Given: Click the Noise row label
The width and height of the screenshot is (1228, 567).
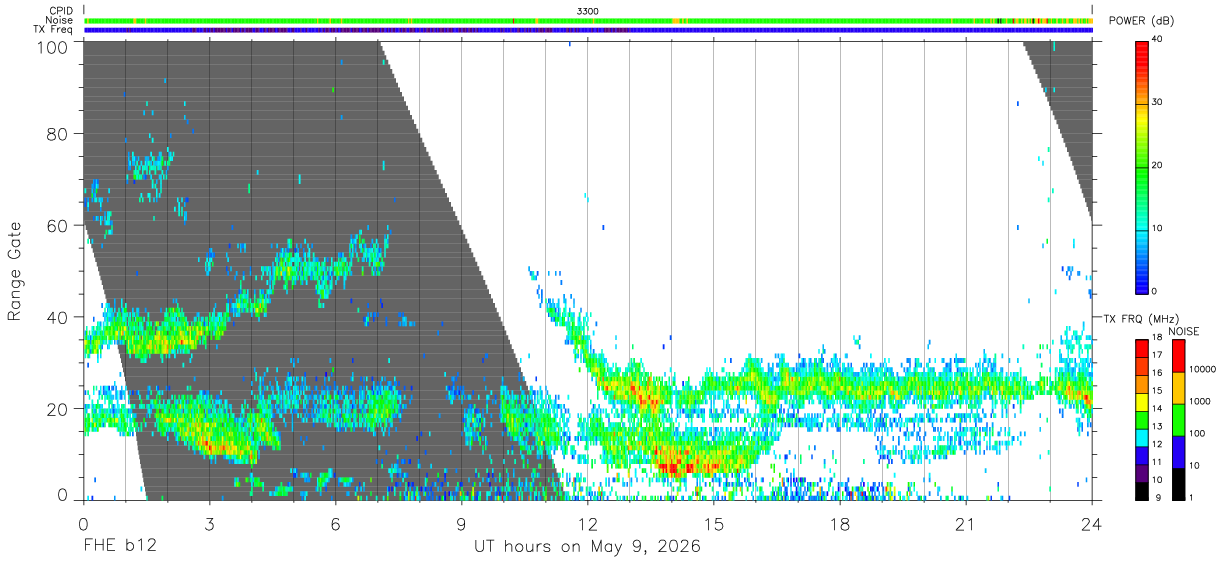Looking at the screenshot, I should pos(59,20).
